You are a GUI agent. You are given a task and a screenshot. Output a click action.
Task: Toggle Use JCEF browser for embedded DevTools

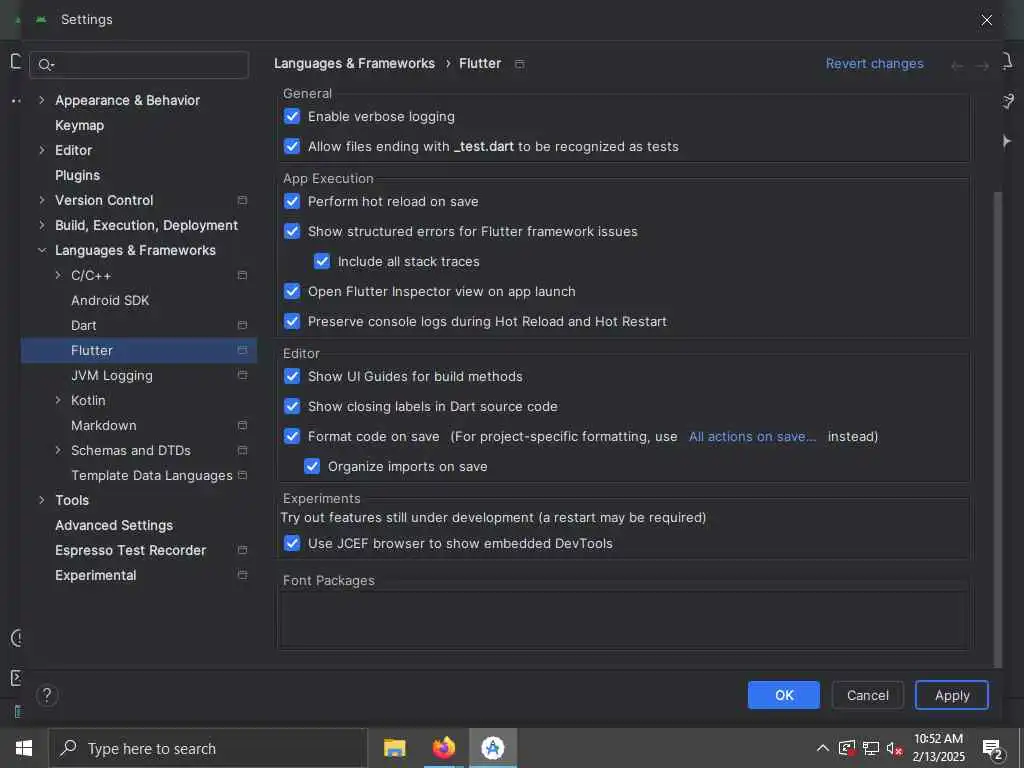[292, 543]
